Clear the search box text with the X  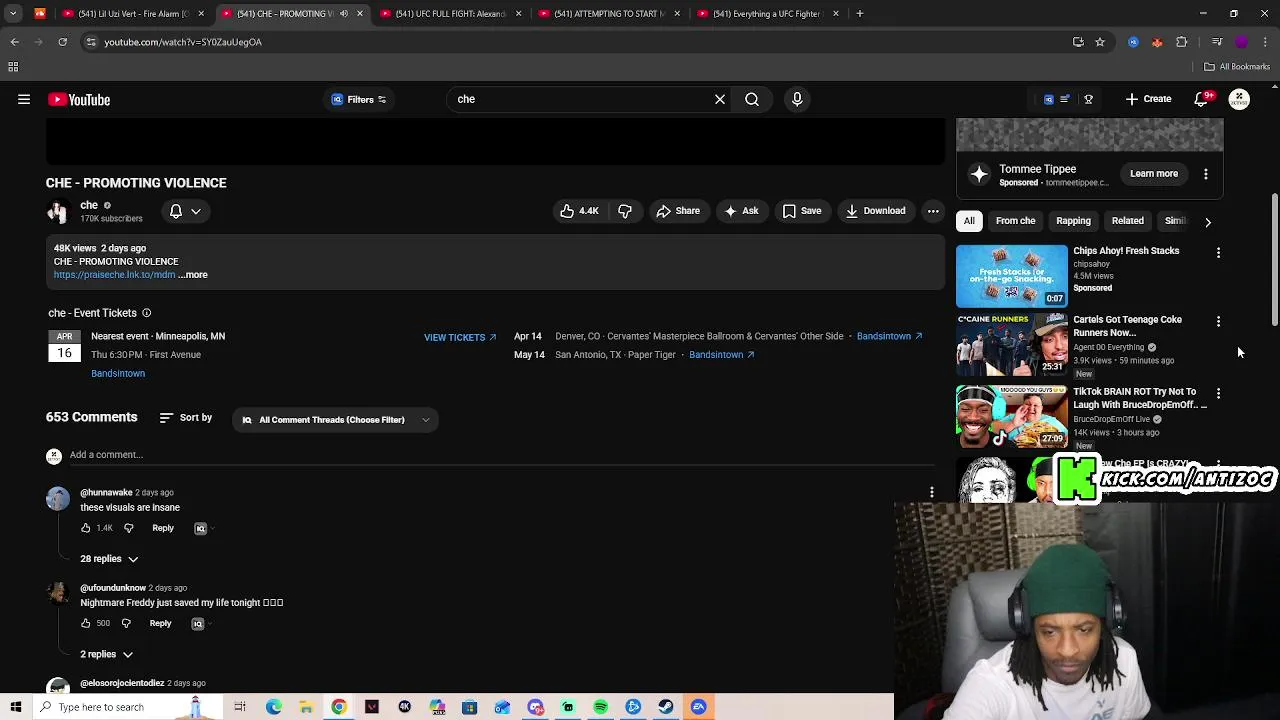point(720,99)
